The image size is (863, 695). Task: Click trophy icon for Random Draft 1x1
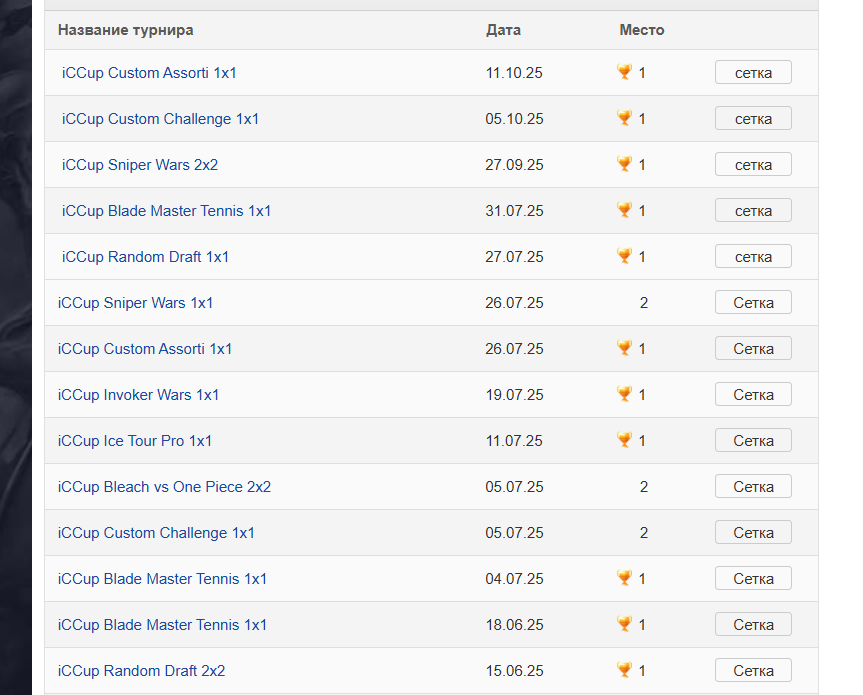[x=624, y=256]
